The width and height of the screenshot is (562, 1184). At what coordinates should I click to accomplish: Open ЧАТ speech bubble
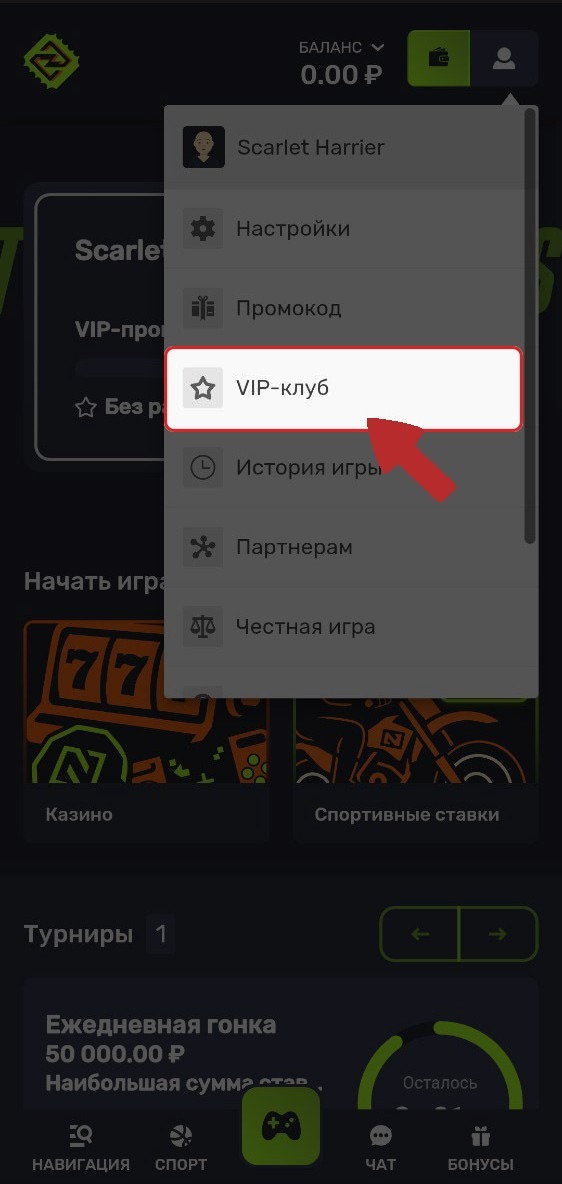click(x=381, y=1147)
